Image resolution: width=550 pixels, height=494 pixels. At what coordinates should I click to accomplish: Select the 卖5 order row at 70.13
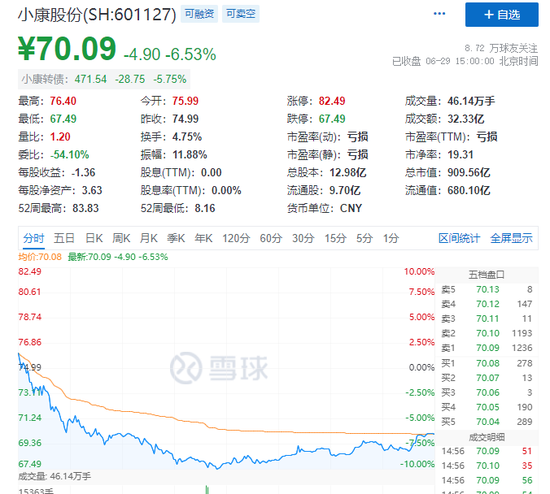click(x=487, y=289)
